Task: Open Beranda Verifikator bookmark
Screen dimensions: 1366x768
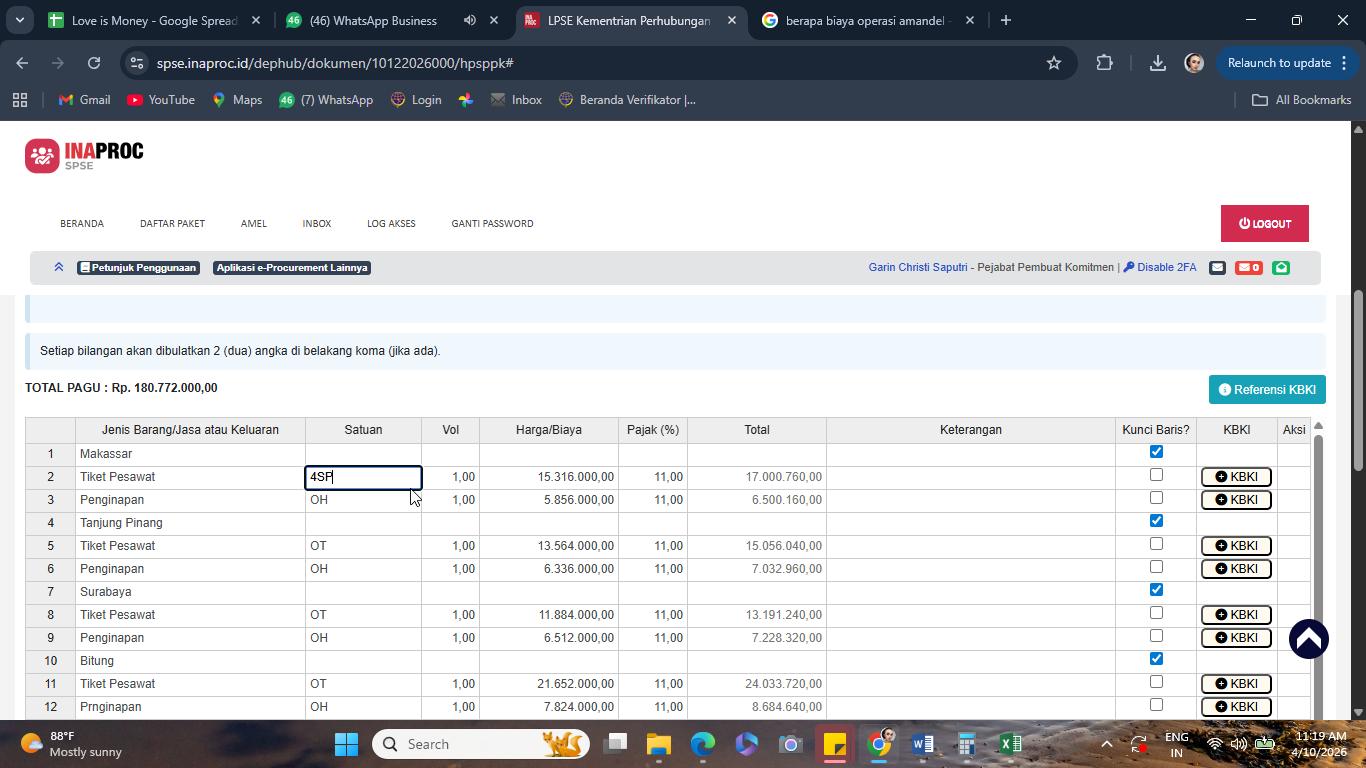Action: (627, 100)
